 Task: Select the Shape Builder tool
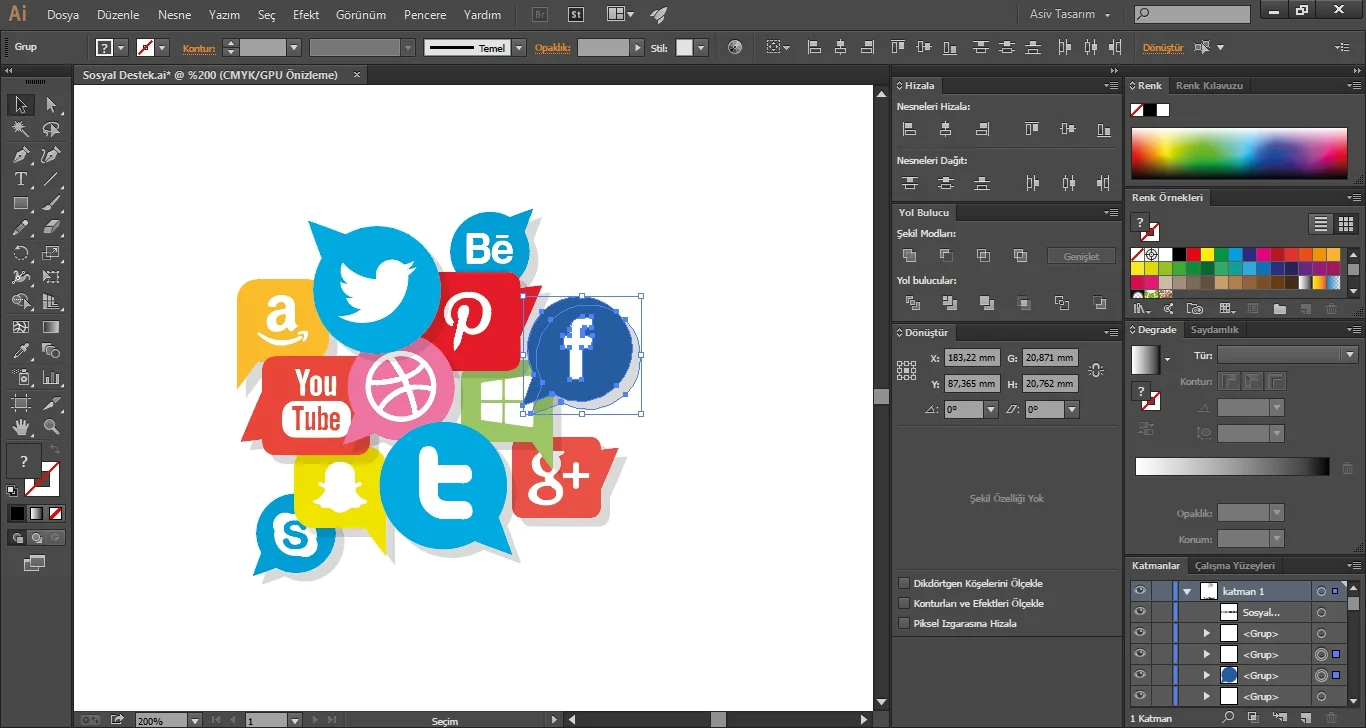click(x=21, y=302)
